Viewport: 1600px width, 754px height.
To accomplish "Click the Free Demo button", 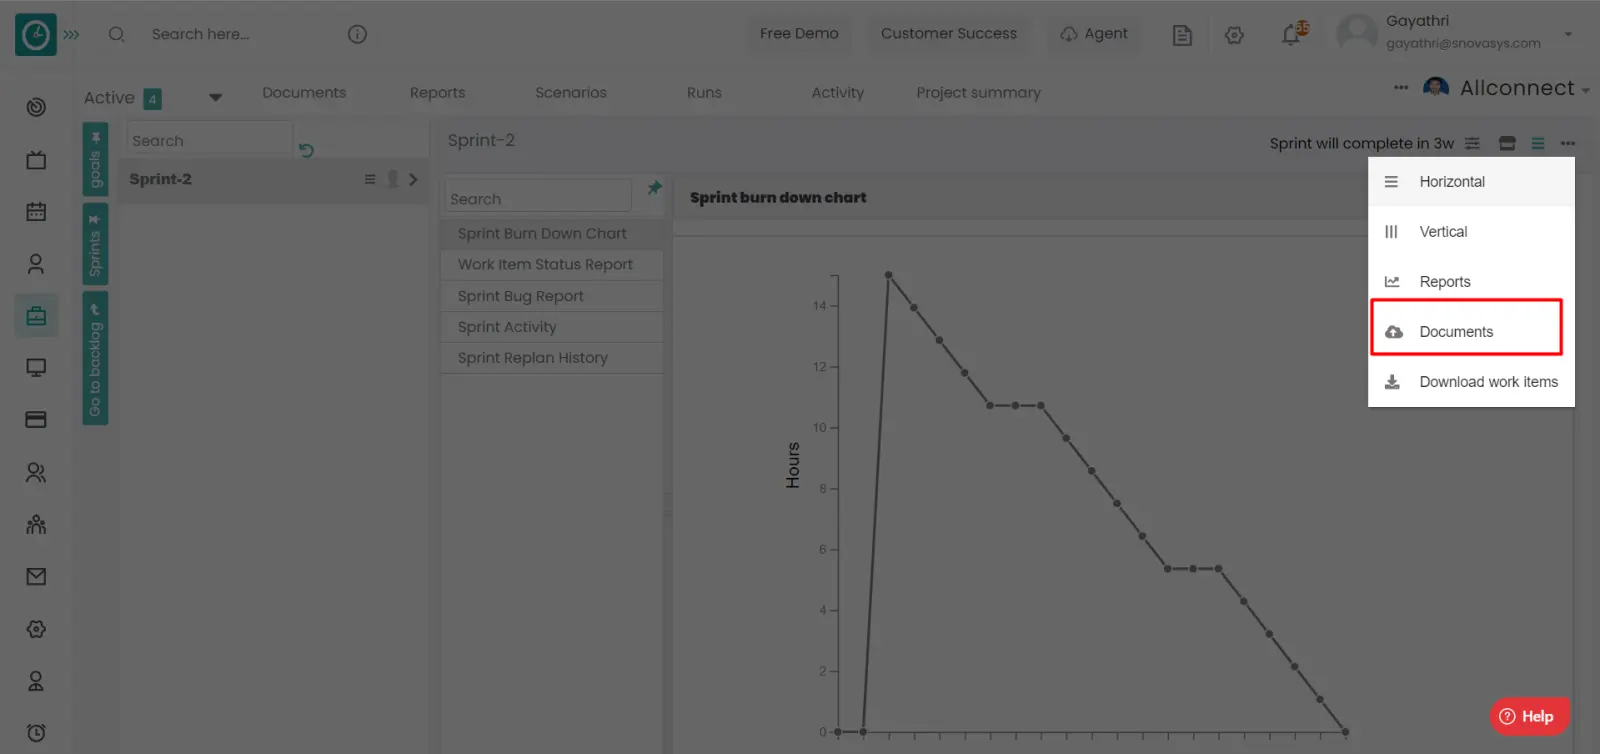I will click(x=798, y=34).
